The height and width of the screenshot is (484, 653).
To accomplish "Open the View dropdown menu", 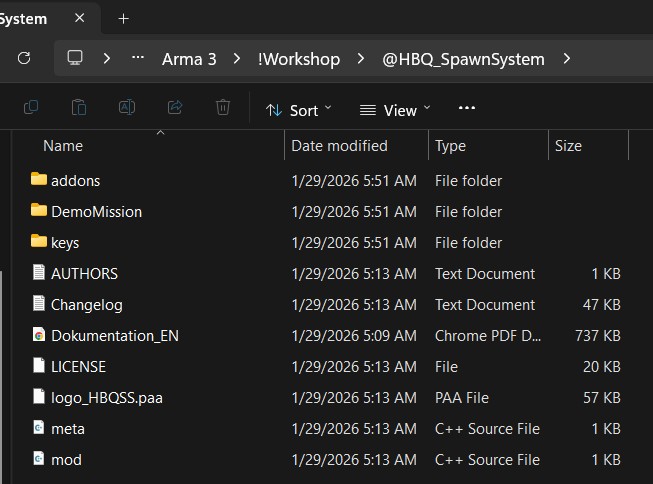I will click(395, 110).
